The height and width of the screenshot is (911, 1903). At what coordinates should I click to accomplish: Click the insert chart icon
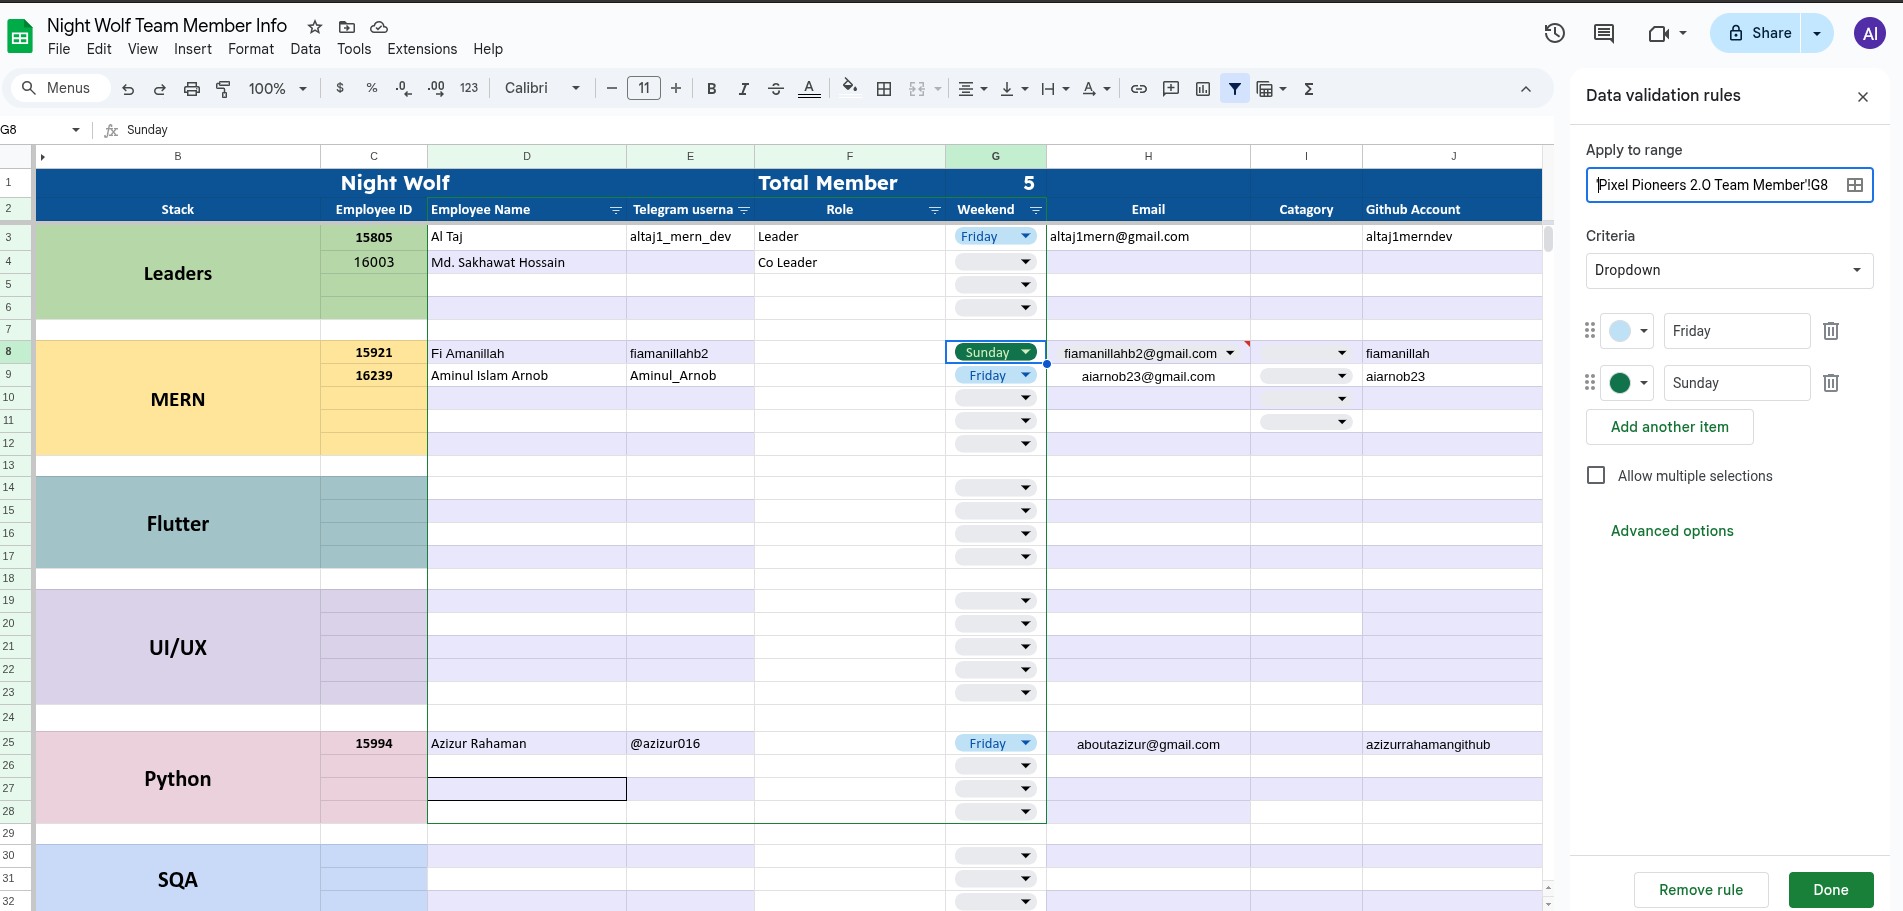tap(1203, 89)
